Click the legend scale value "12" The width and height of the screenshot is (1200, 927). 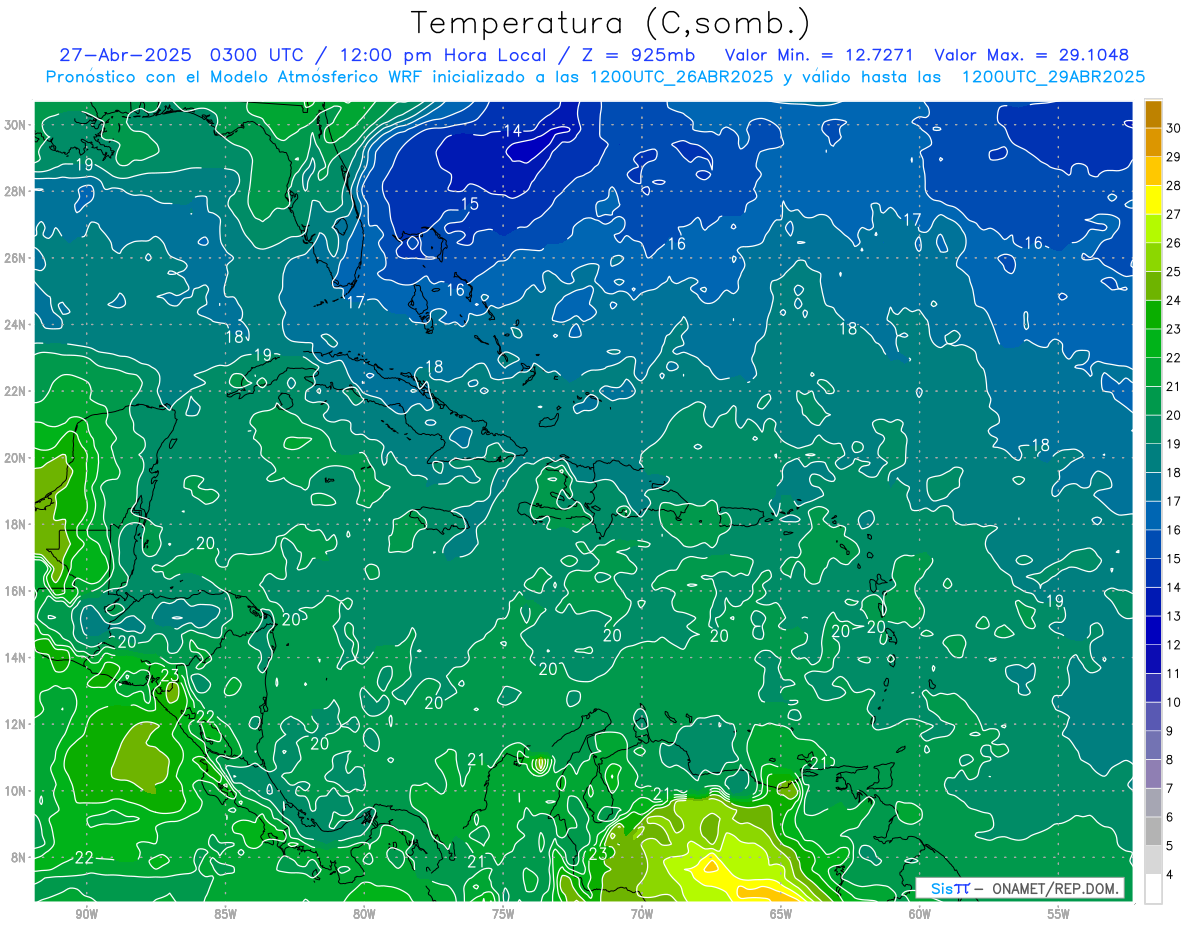tap(1174, 645)
